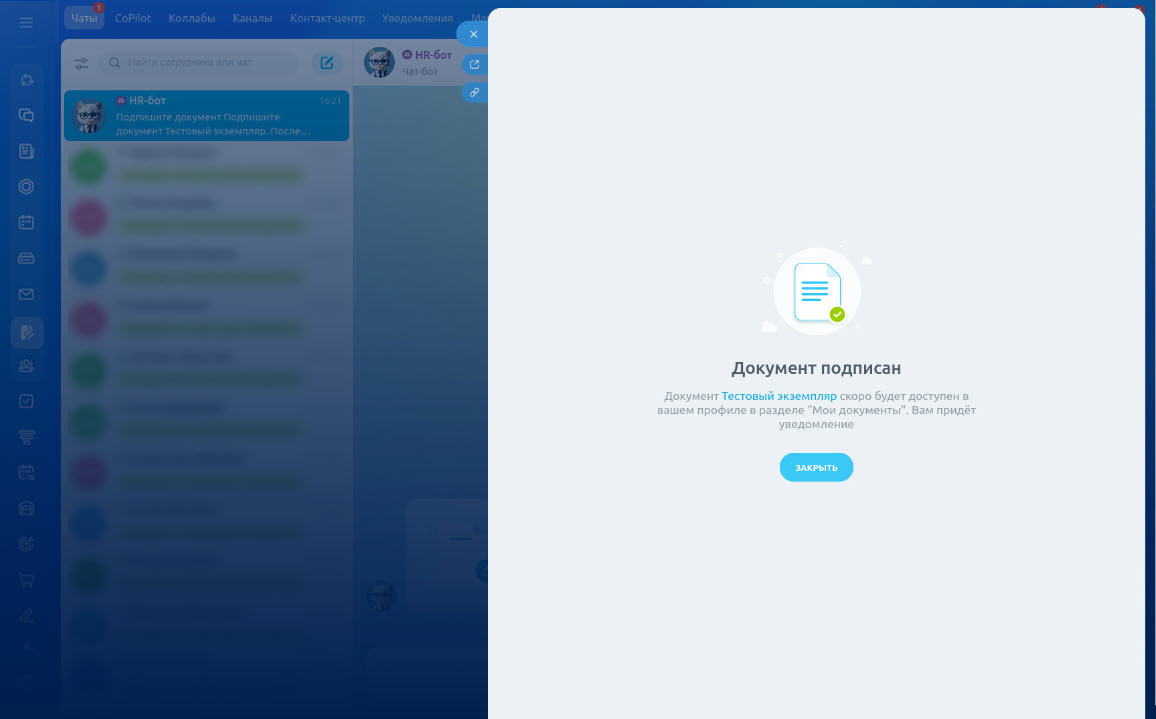The height and width of the screenshot is (719, 1156).
Task: Open chat list filter settings icon
Action: coord(81,63)
